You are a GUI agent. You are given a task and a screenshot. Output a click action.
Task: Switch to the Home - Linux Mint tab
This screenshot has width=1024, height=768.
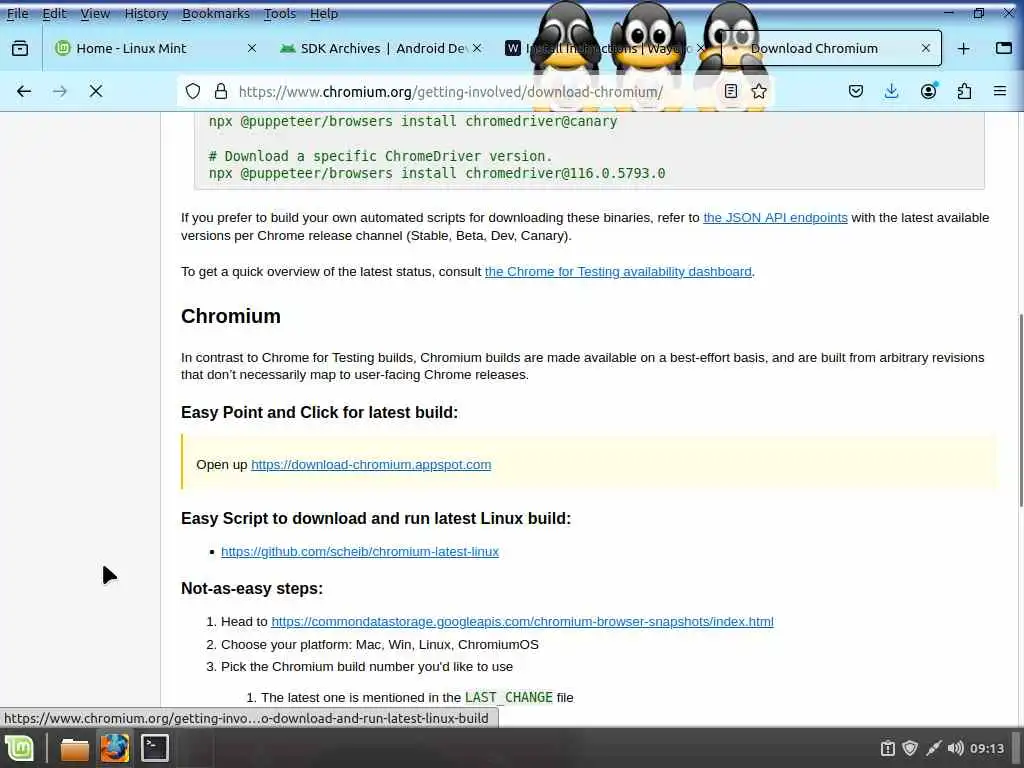click(153, 48)
